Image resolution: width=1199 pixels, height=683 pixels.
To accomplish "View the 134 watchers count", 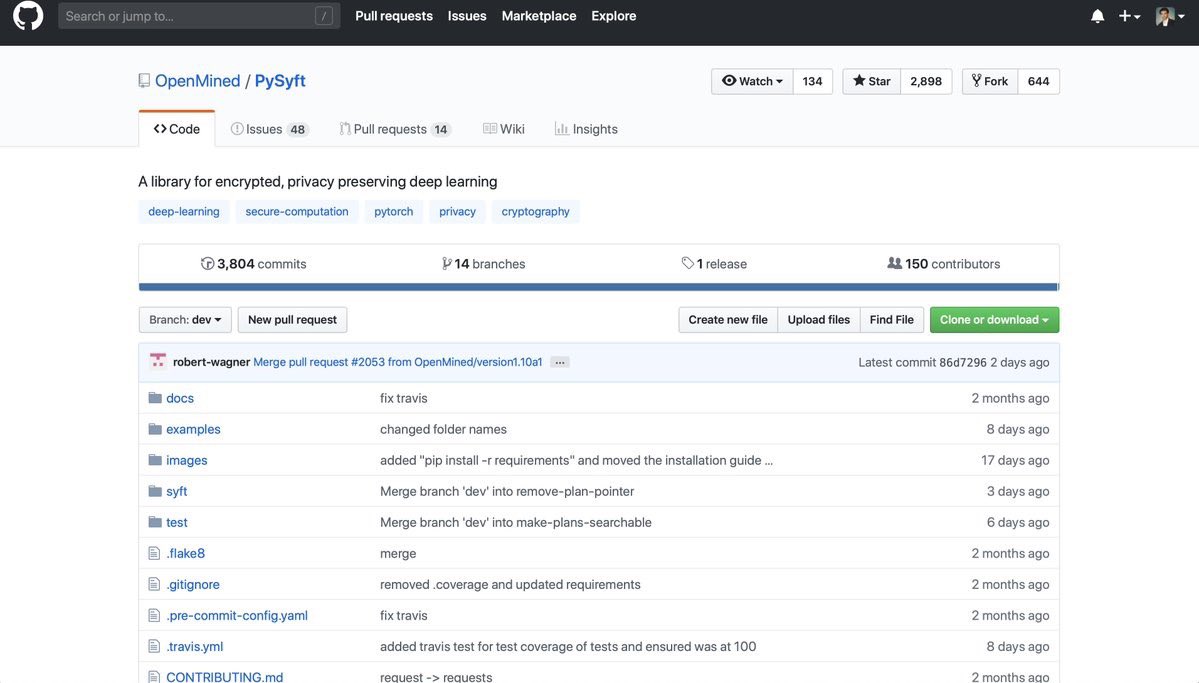I will tap(812, 81).
